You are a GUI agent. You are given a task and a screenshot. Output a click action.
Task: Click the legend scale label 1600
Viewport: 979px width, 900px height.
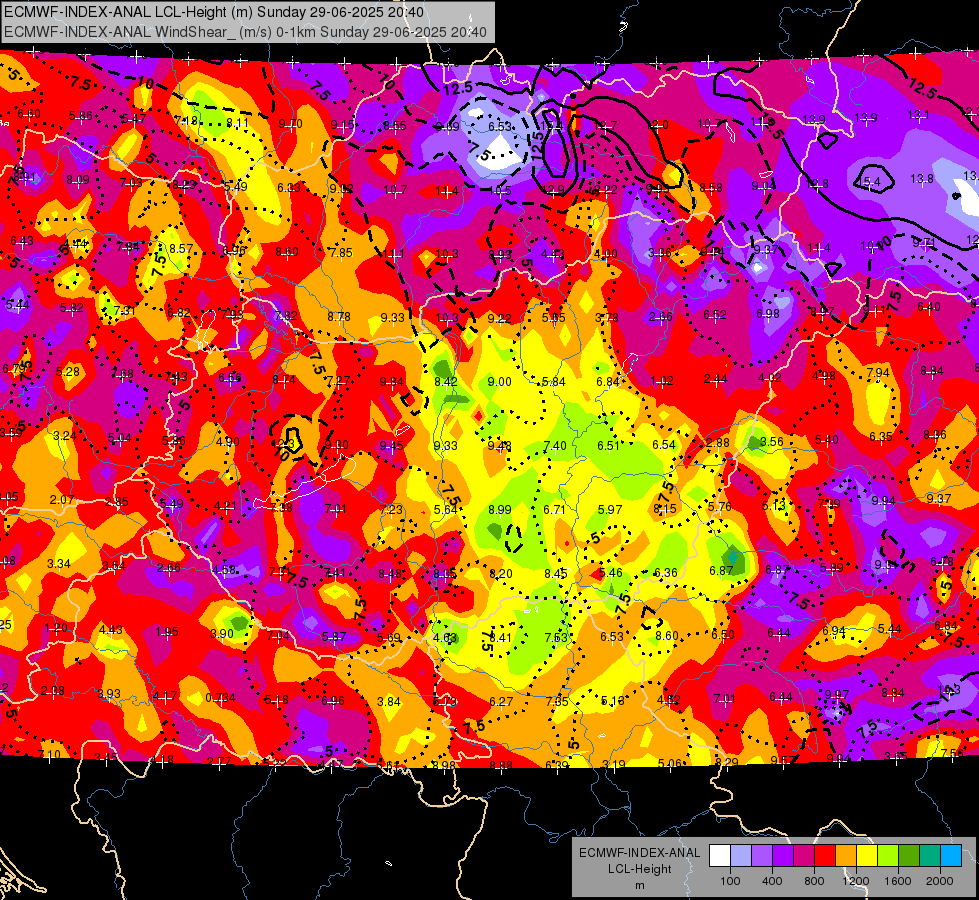point(898,881)
